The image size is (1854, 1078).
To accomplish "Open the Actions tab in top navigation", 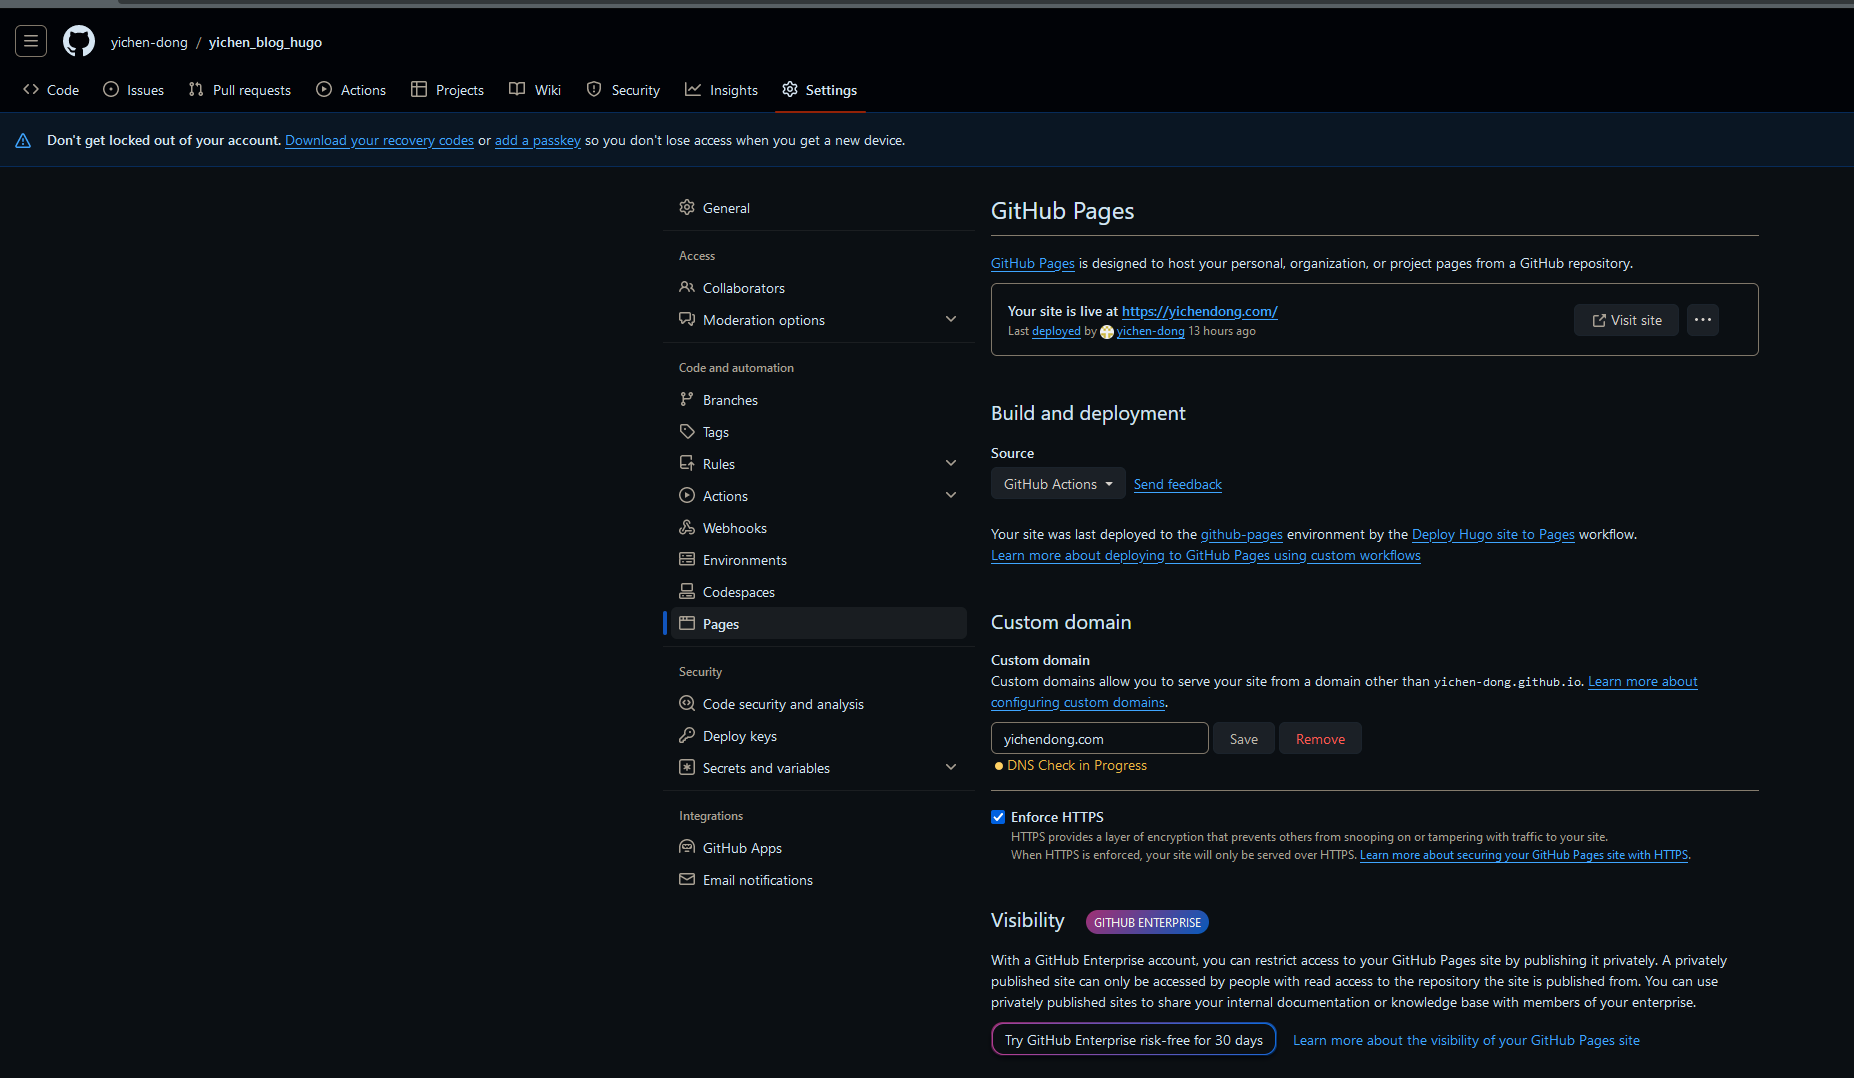I will (x=351, y=90).
